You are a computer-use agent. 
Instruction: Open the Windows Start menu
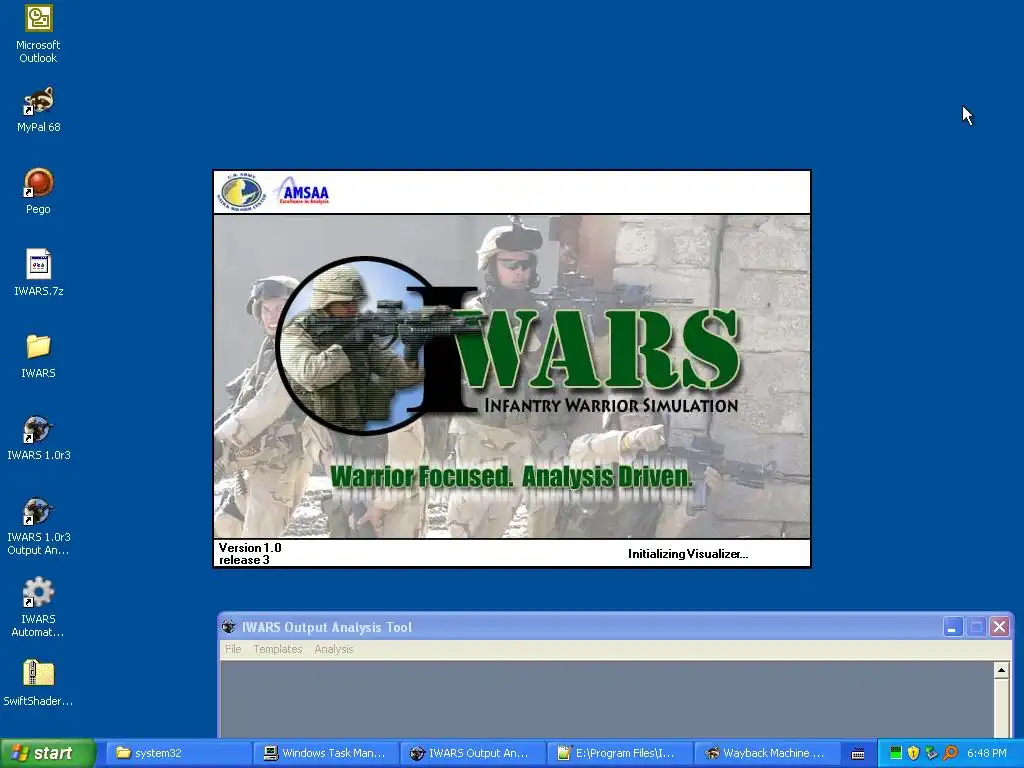47,753
